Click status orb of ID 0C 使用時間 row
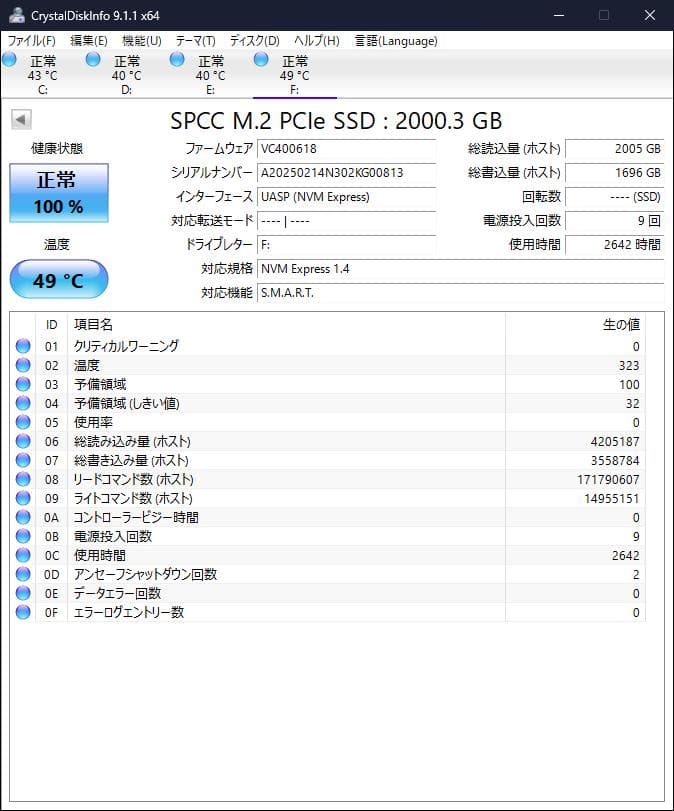Image resolution: width=674 pixels, height=811 pixels. 23,555
